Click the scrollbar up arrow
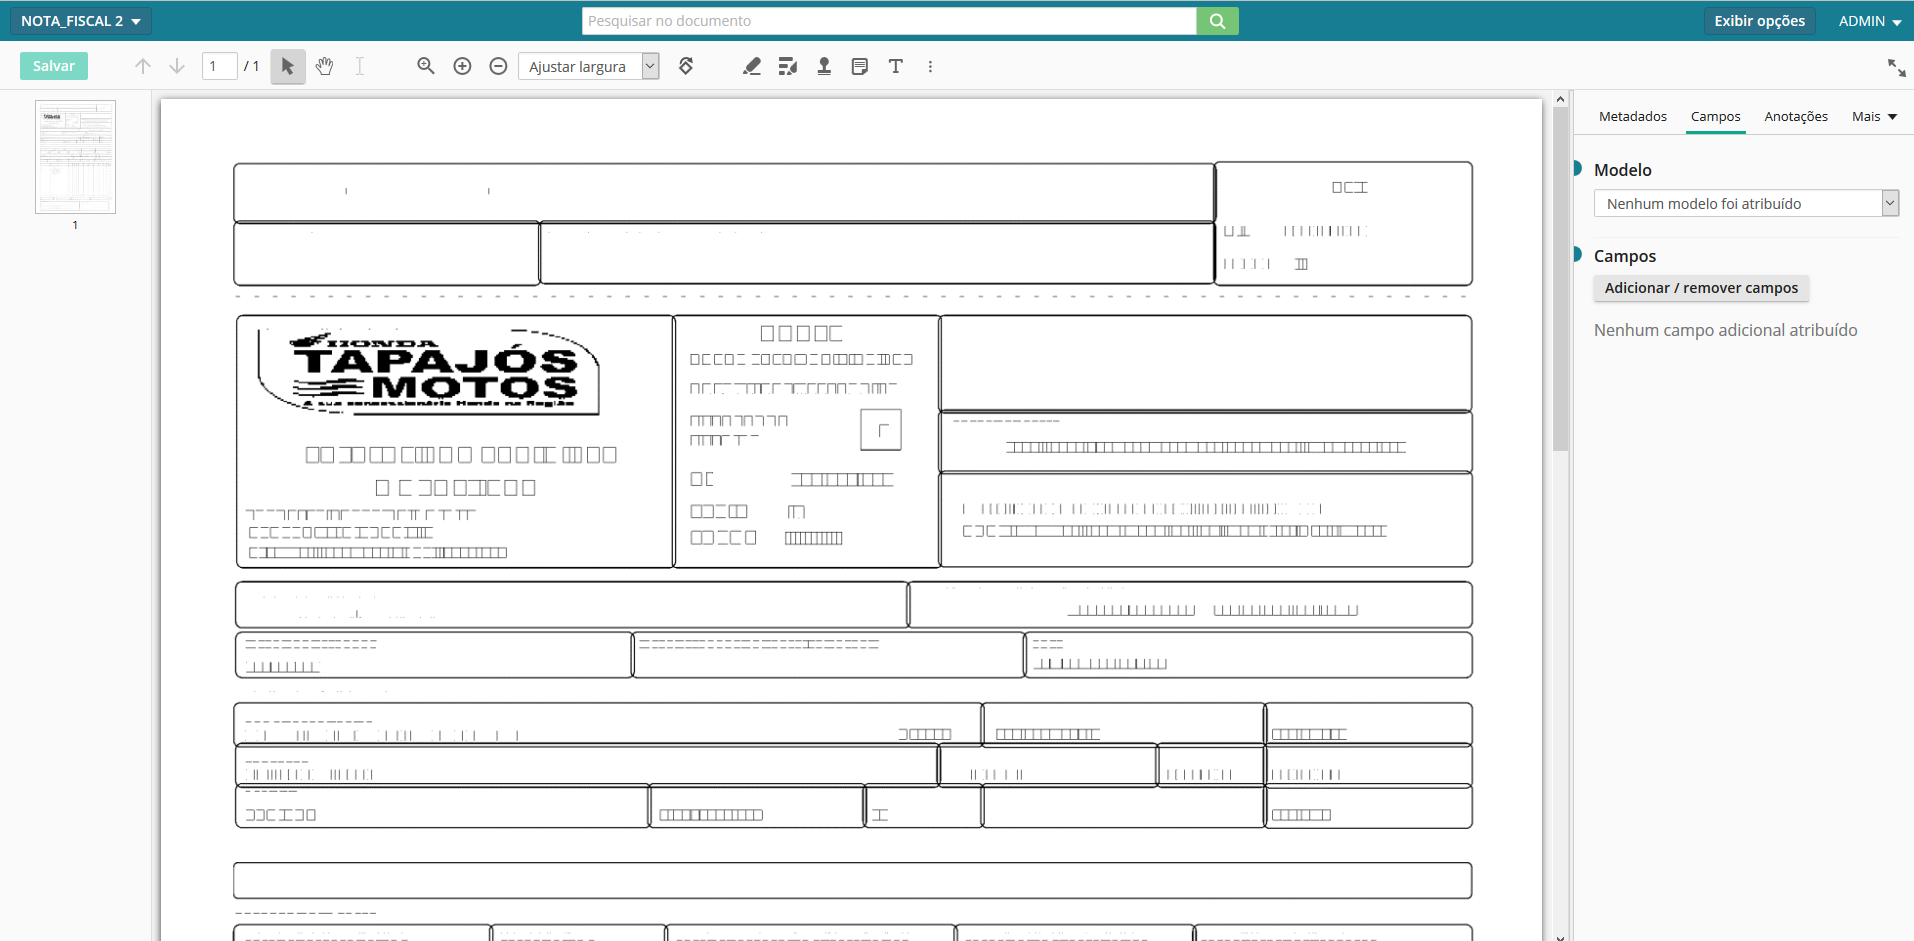Screen dimensions: 1914x941 (x=1560, y=99)
